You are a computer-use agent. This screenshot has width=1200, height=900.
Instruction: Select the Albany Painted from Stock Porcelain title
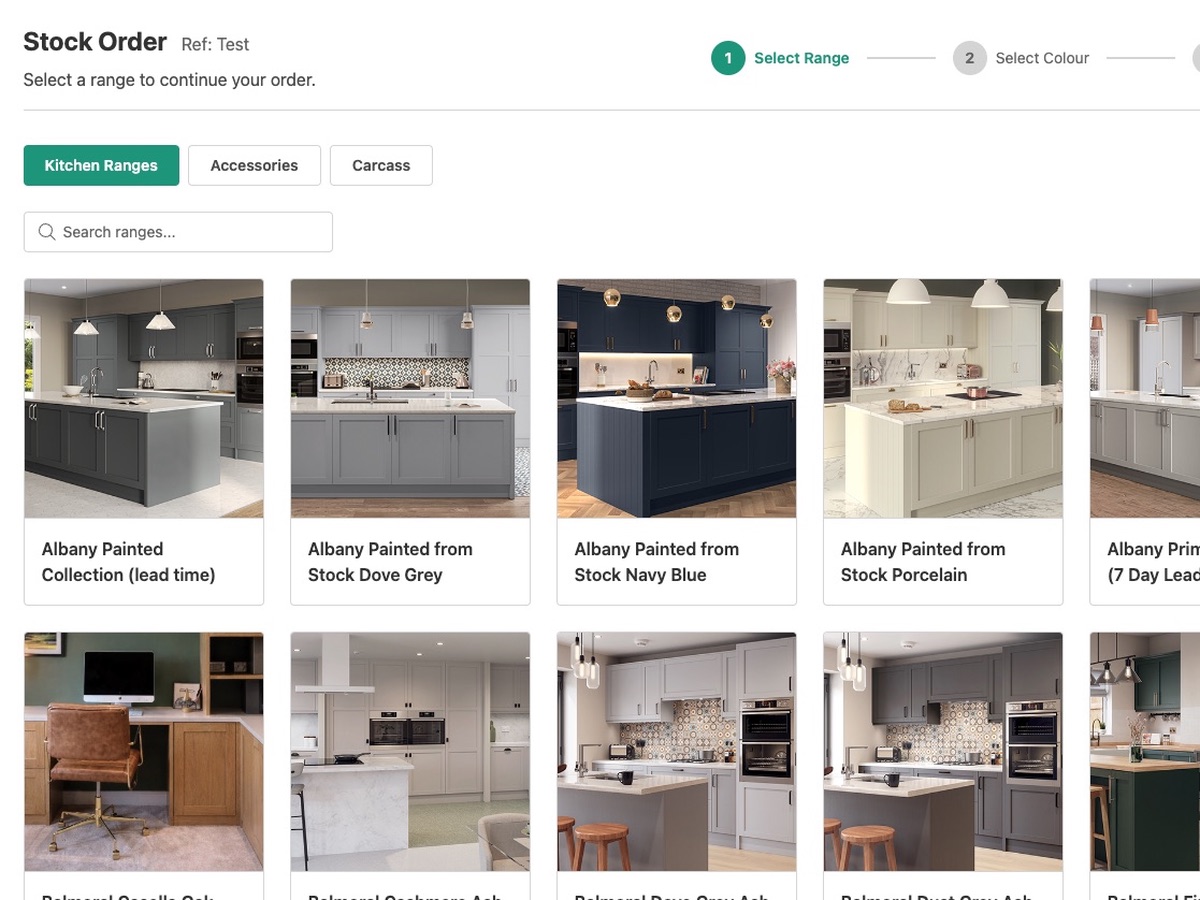tap(923, 562)
